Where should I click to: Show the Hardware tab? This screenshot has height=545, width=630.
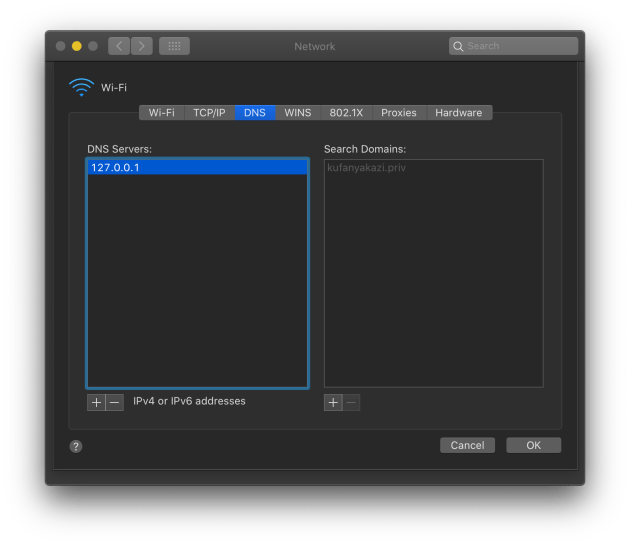[459, 113]
